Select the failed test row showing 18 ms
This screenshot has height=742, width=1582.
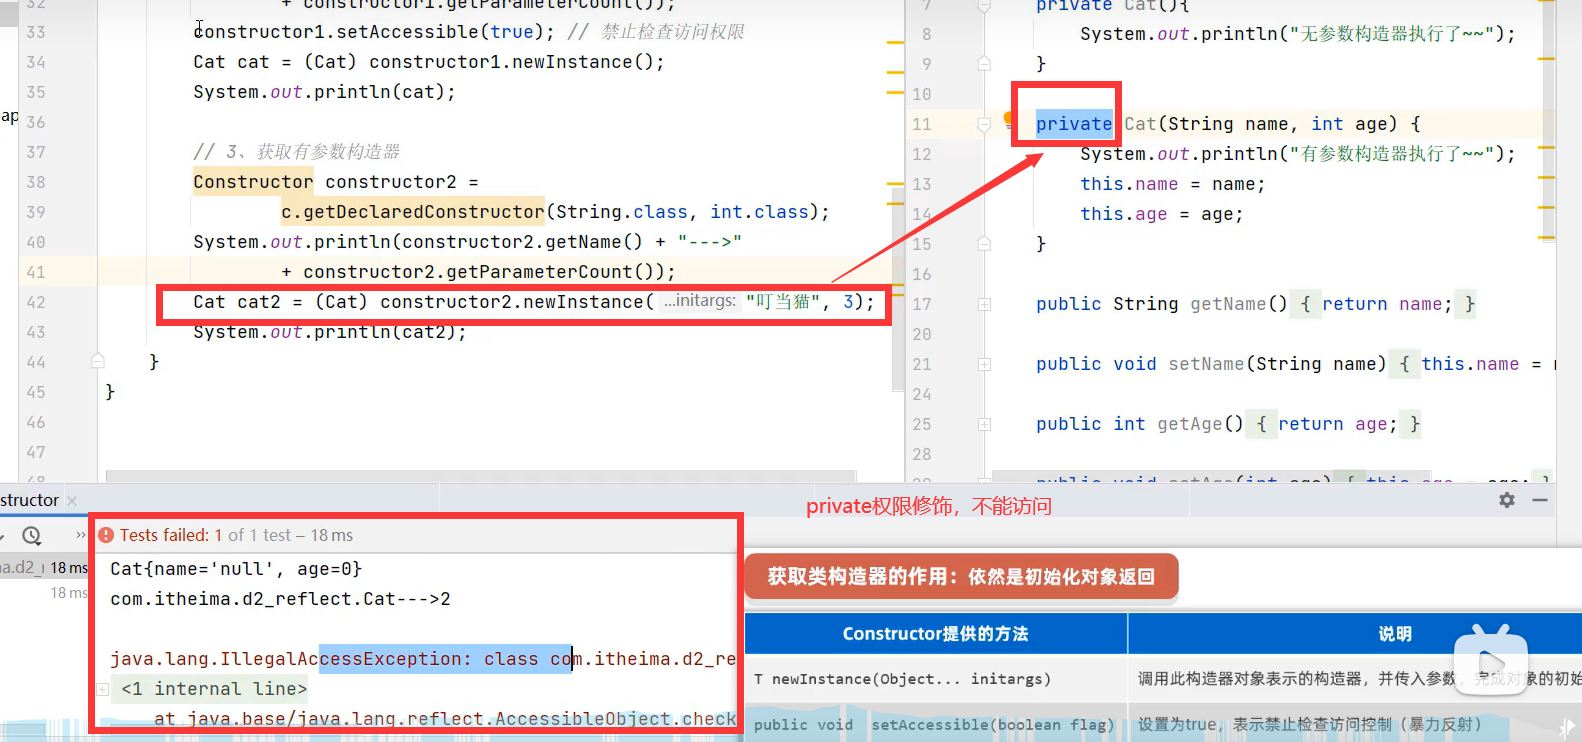tap(44, 567)
